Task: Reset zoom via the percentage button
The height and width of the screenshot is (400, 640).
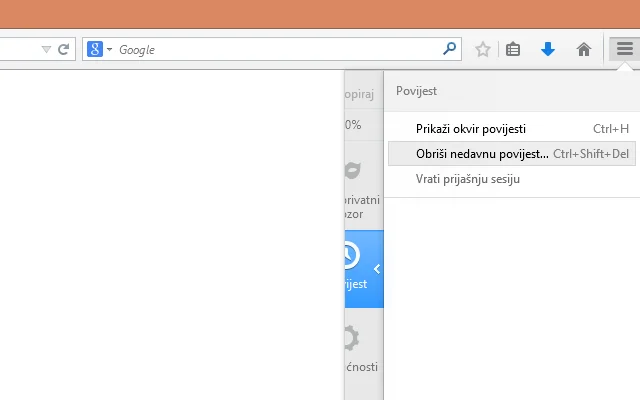Action: [353, 125]
